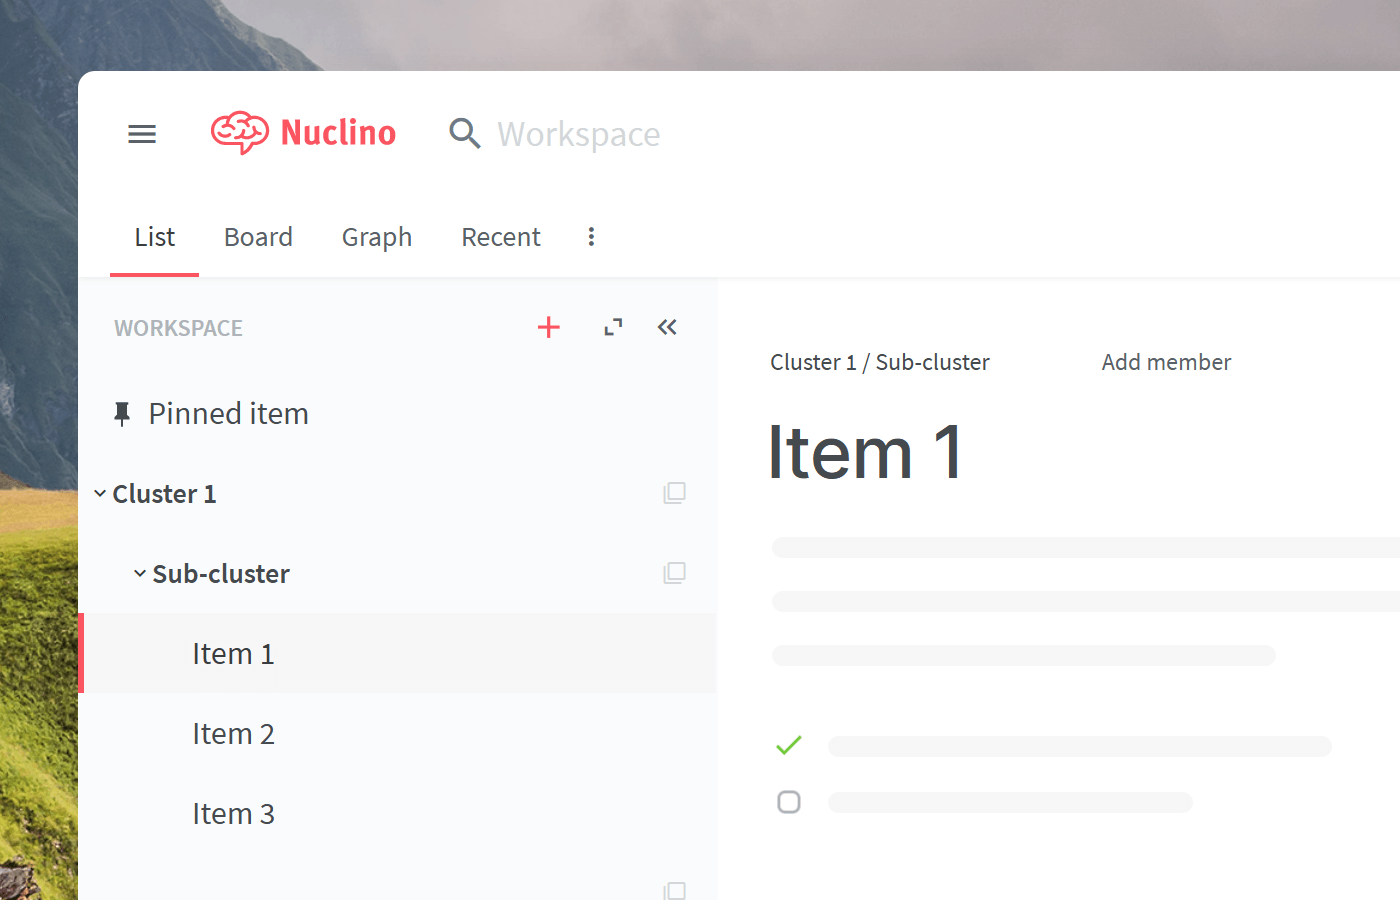Add new item with red plus

tap(549, 327)
